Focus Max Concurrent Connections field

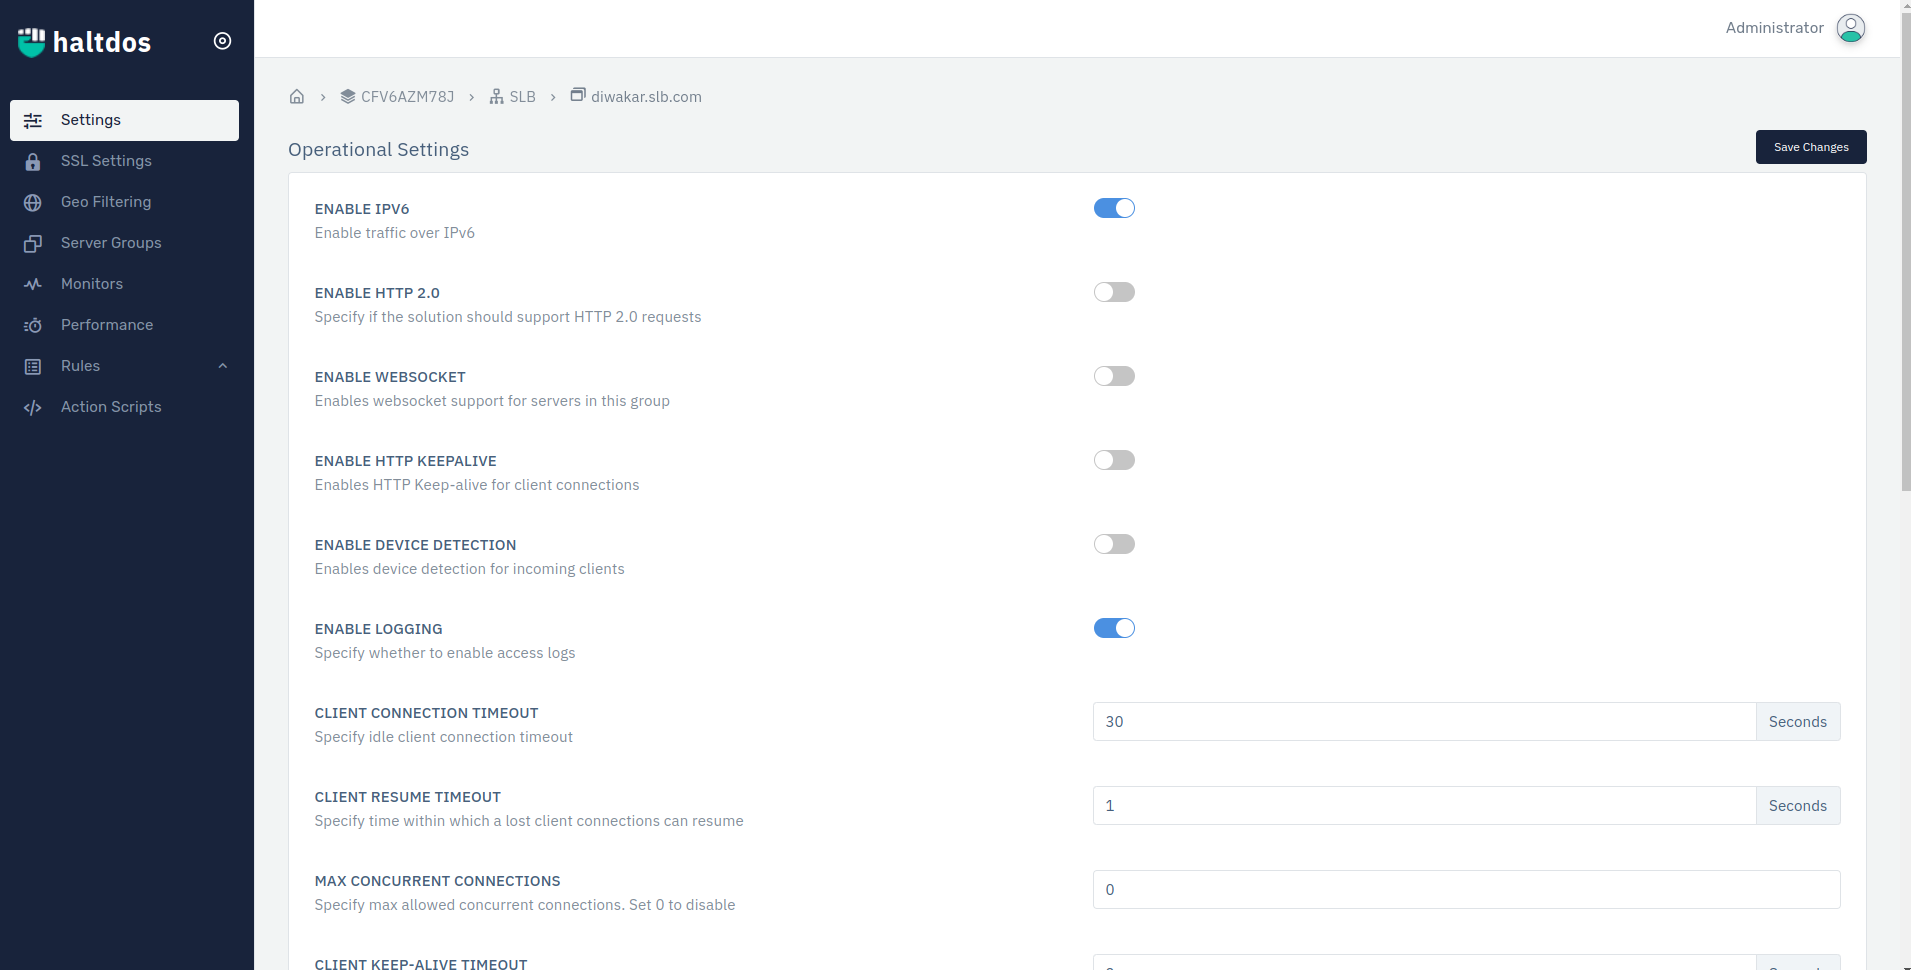(x=1466, y=890)
